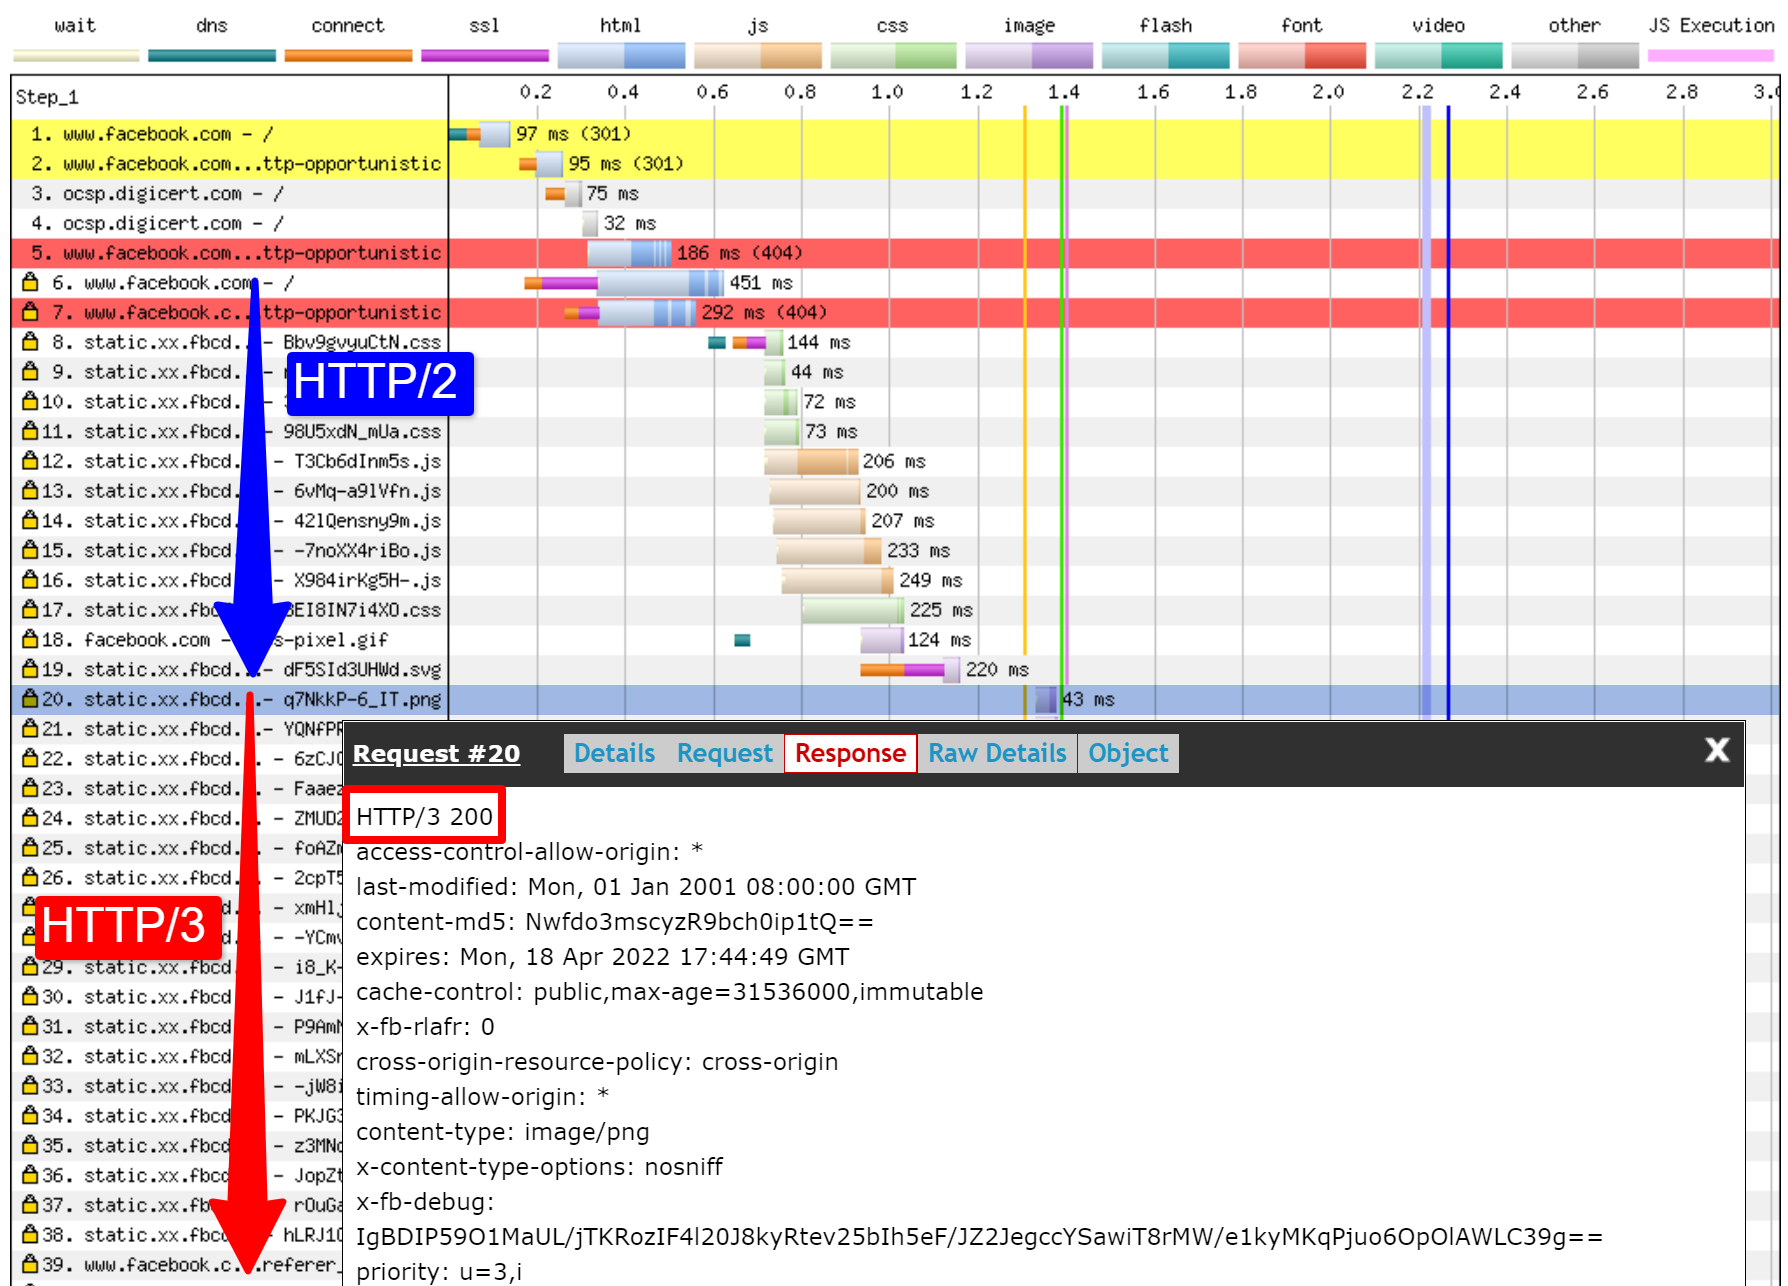Select the Response tab

point(850,753)
